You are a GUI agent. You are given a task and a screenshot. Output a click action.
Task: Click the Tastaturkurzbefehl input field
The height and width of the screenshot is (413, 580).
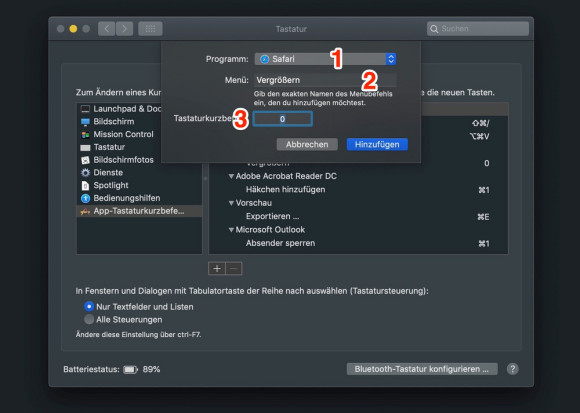[x=283, y=119]
